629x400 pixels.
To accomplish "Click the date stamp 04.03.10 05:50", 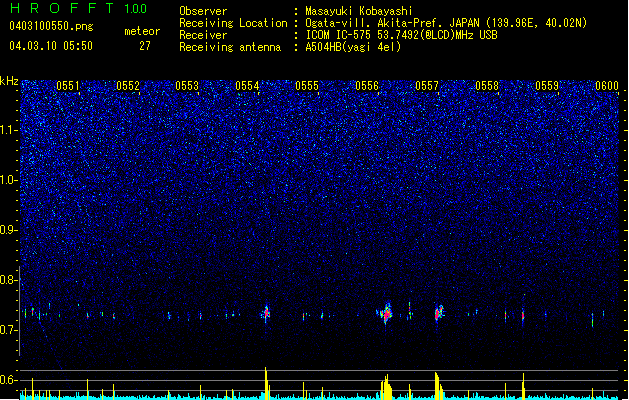I will pyautogui.click(x=51, y=46).
